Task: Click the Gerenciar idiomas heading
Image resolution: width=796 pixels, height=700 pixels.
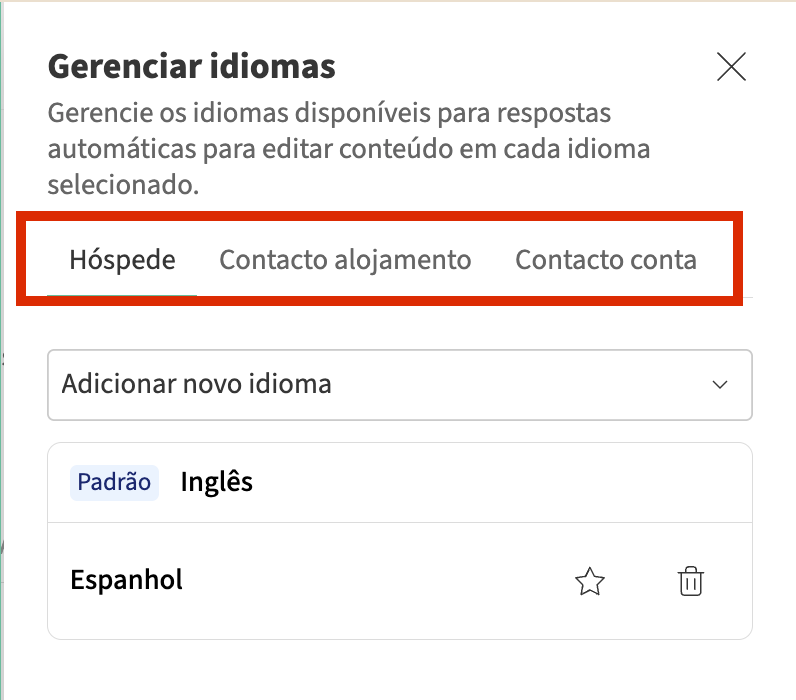Action: [191, 67]
